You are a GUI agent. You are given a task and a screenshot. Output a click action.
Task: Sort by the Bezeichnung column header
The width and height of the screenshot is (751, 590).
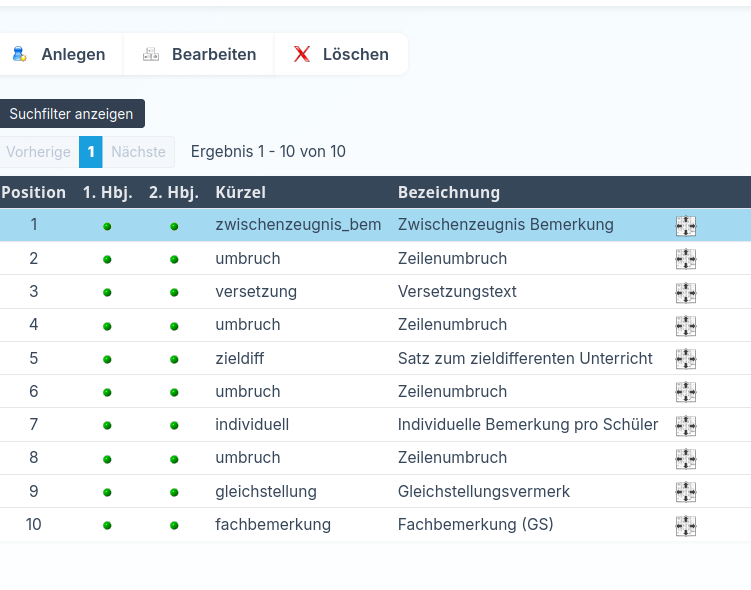pyautogui.click(x=448, y=192)
